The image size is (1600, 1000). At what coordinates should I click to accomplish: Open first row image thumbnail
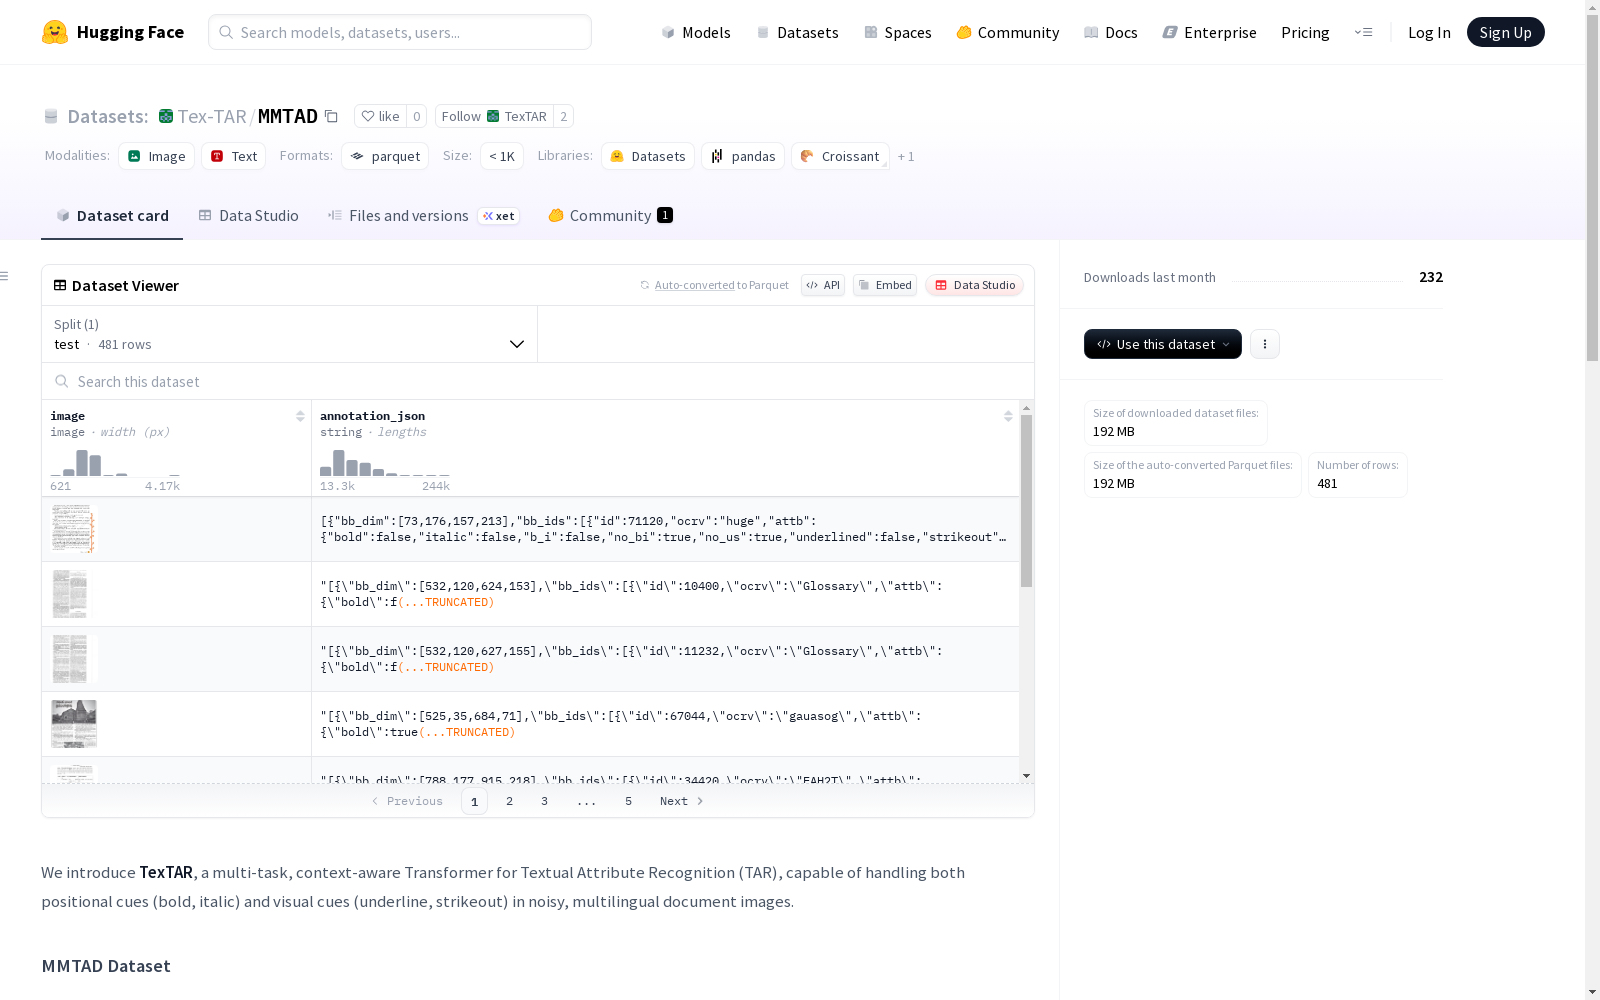73,529
